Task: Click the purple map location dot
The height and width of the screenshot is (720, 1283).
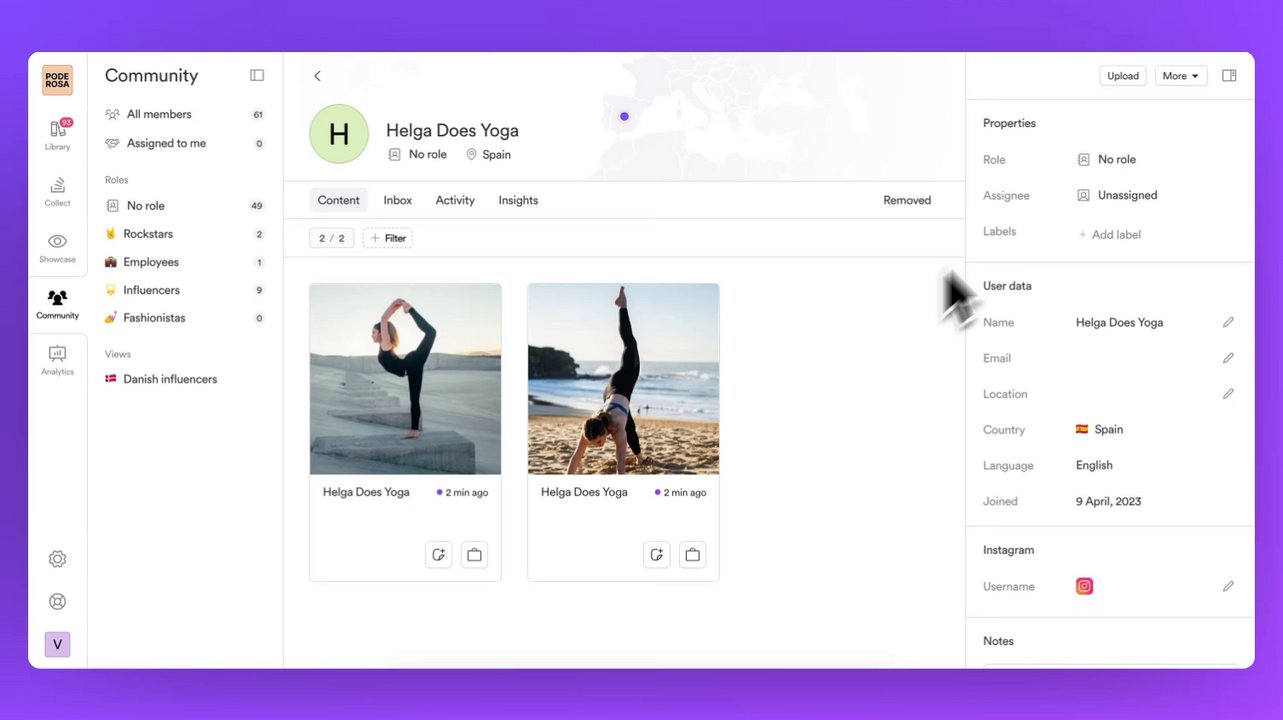Action: coord(624,116)
